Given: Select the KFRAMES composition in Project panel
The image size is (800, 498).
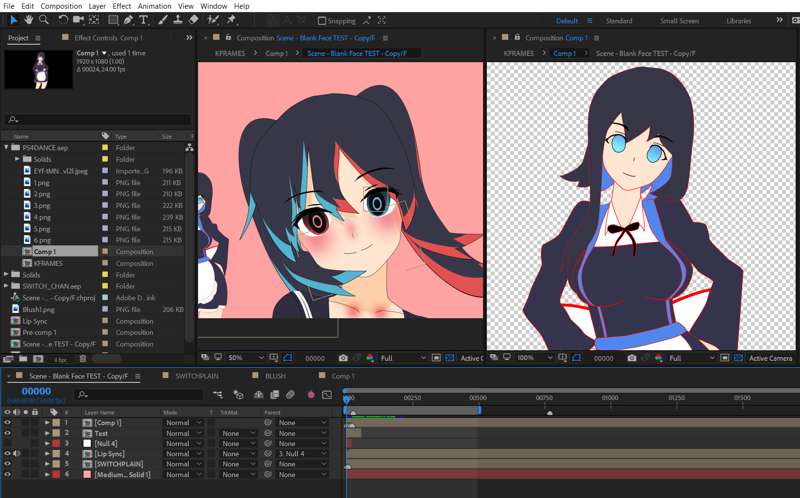Looking at the screenshot, I should (48, 263).
